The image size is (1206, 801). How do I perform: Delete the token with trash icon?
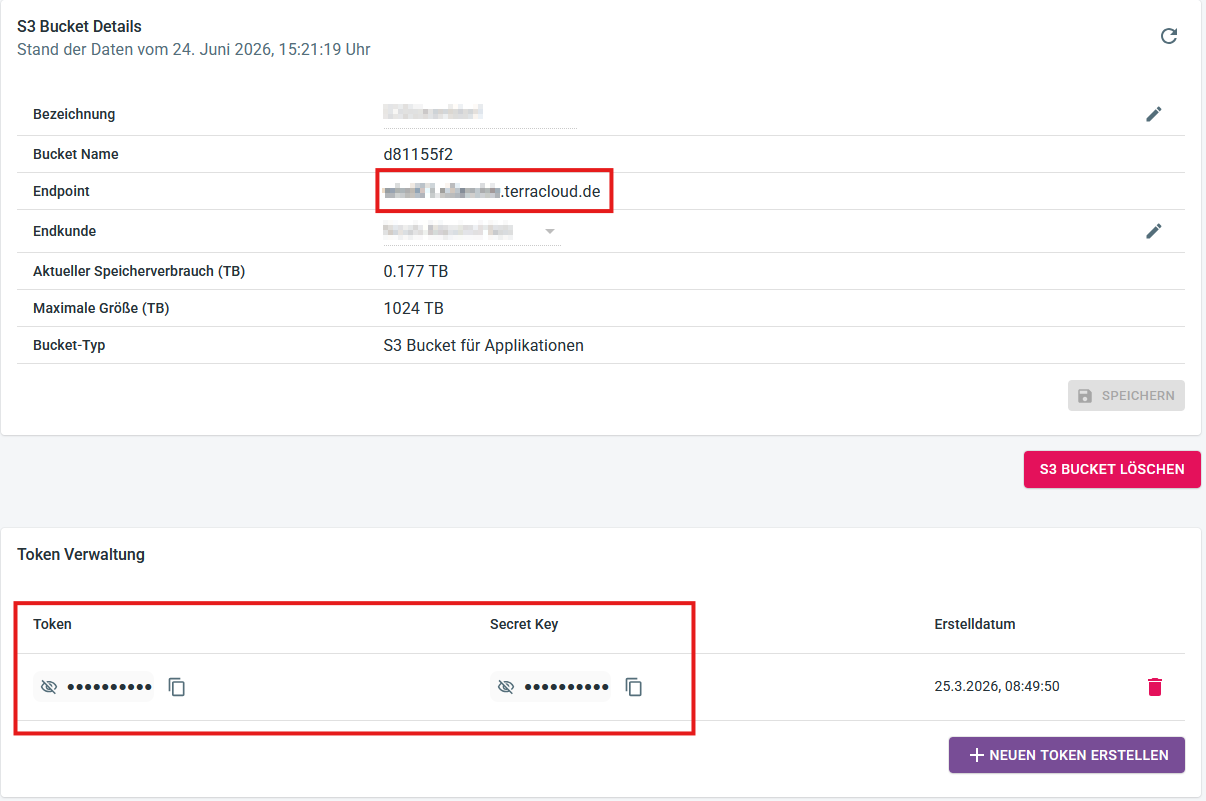(1155, 687)
